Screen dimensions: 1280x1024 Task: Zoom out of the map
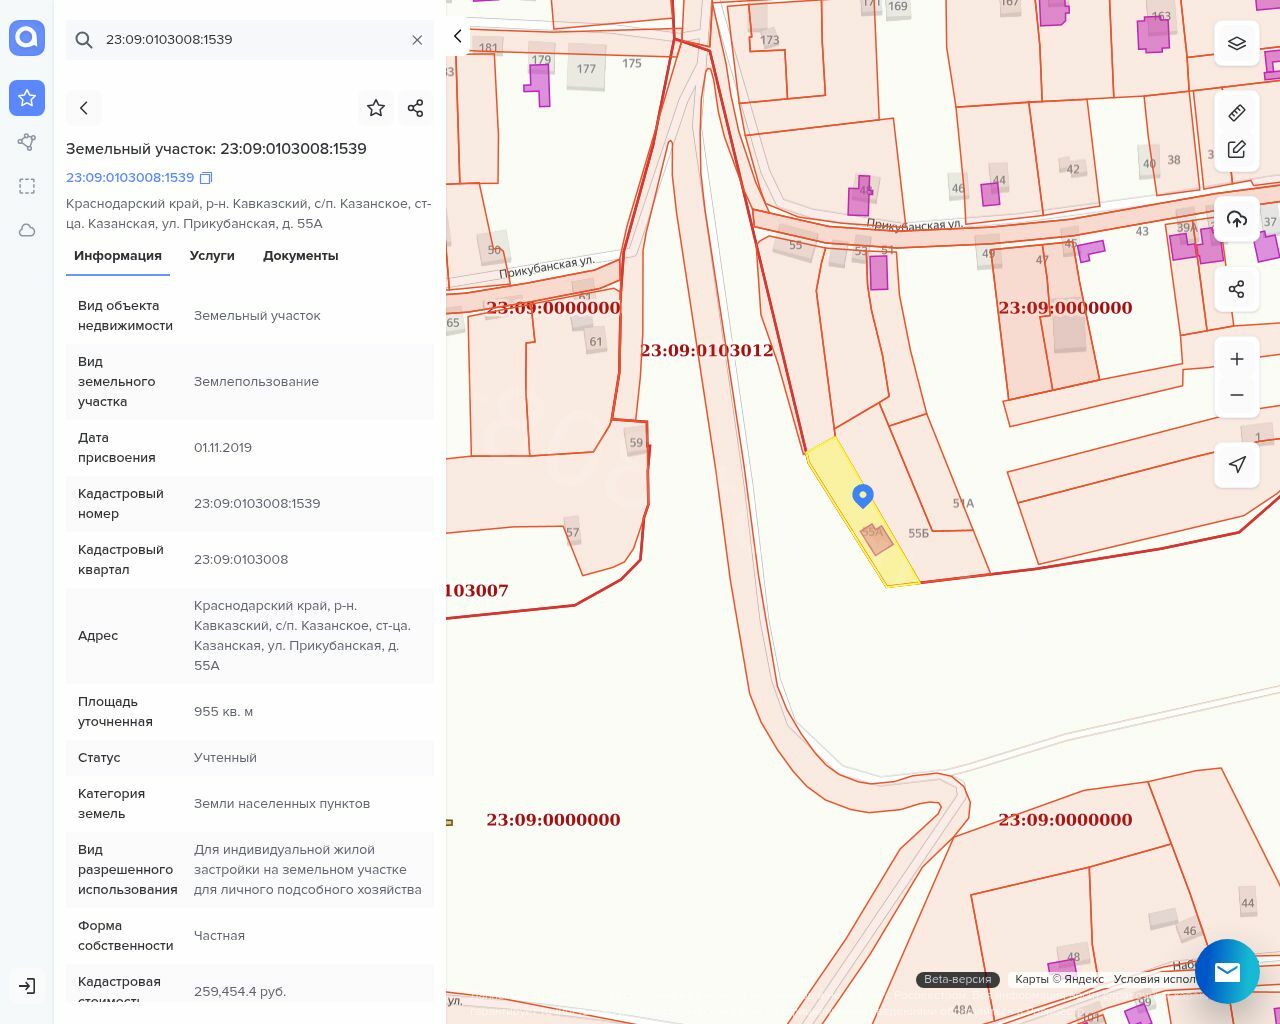(1237, 395)
